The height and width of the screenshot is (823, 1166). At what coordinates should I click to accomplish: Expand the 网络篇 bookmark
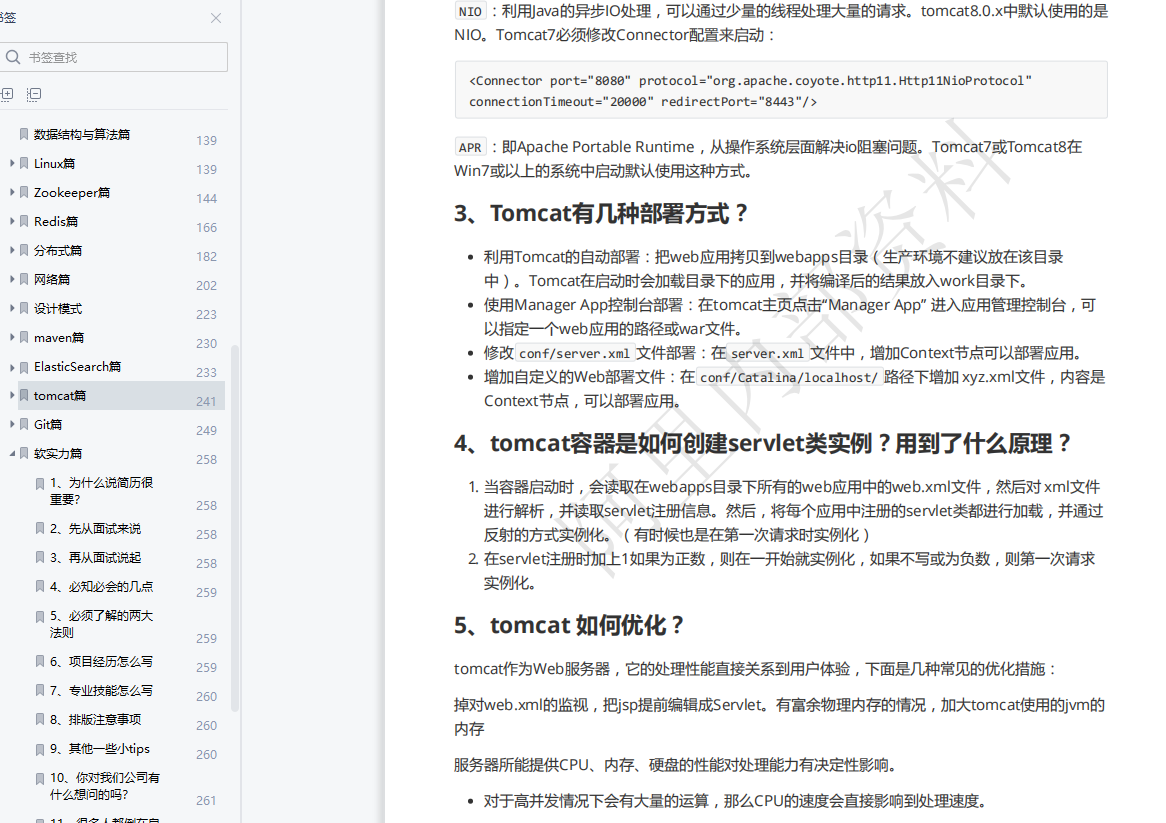pos(11,279)
